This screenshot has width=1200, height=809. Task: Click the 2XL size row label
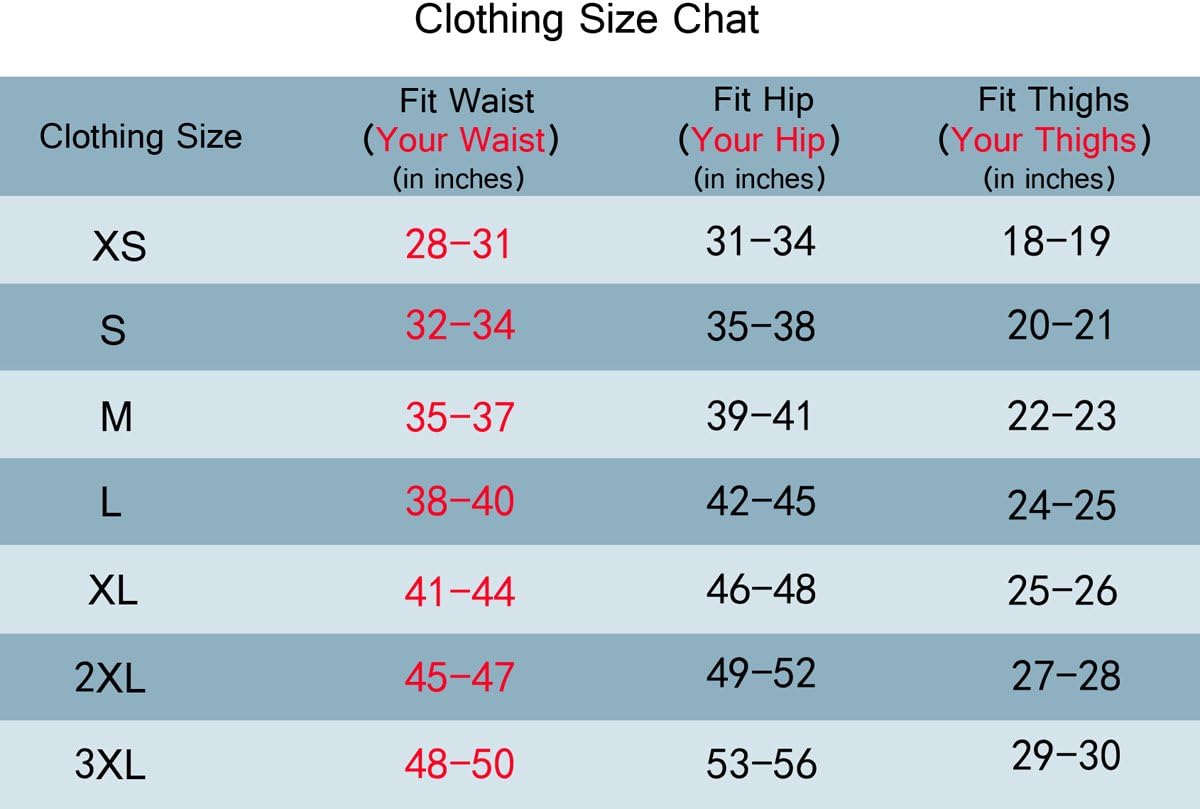pyautogui.click(x=110, y=679)
